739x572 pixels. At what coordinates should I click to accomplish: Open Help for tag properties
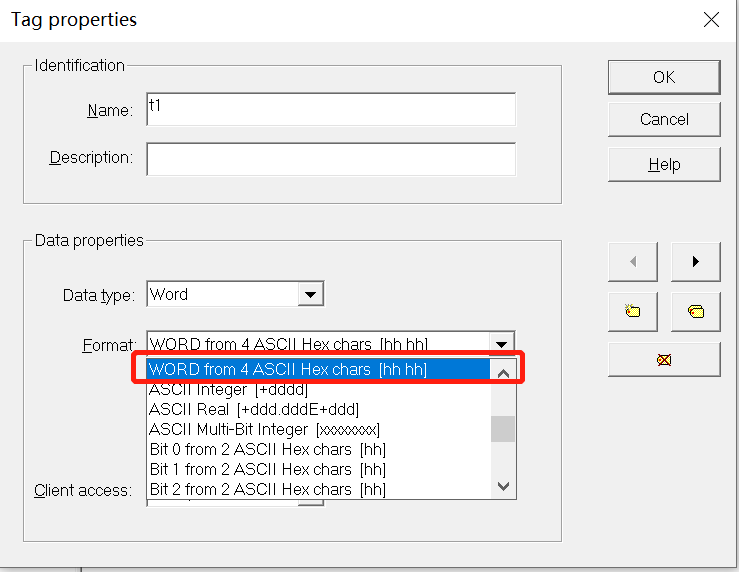pyautogui.click(x=663, y=164)
